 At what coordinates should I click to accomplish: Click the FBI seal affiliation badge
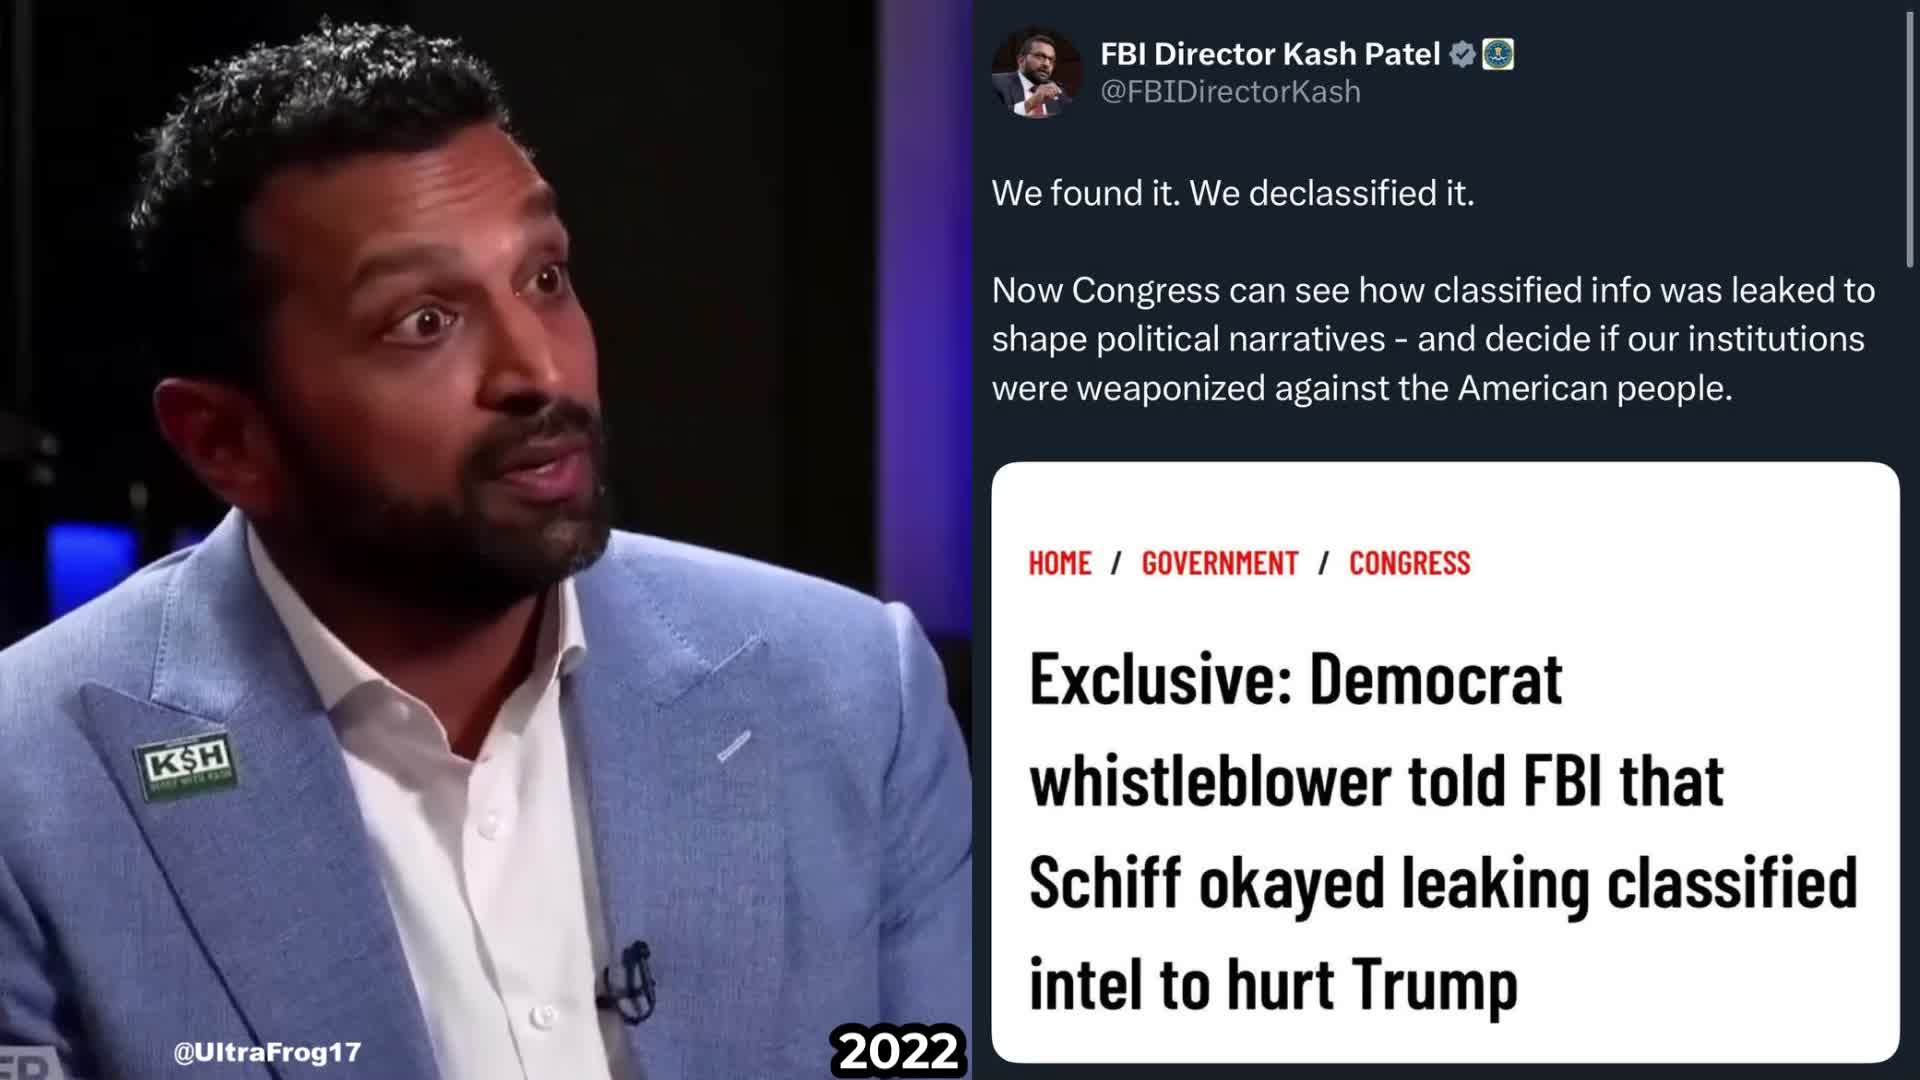pos(1497,54)
